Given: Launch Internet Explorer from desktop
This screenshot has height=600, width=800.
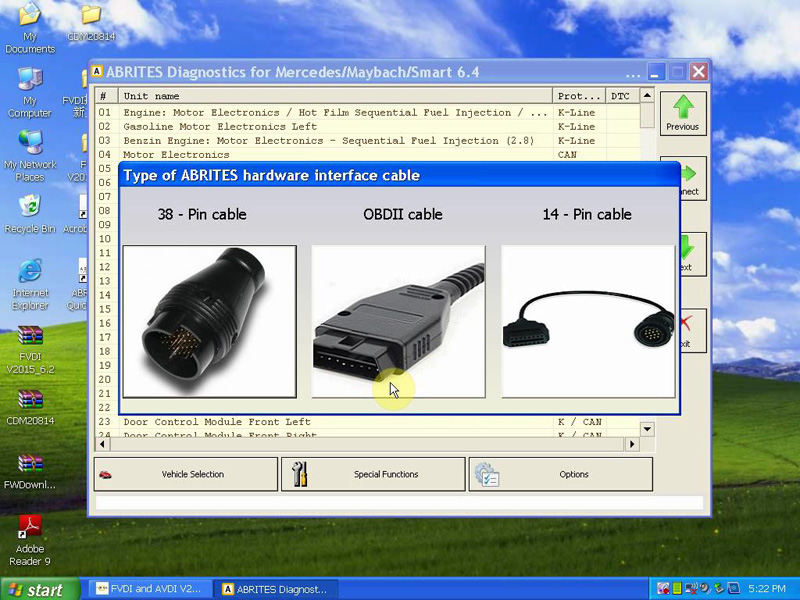Looking at the screenshot, I should [30, 282].
